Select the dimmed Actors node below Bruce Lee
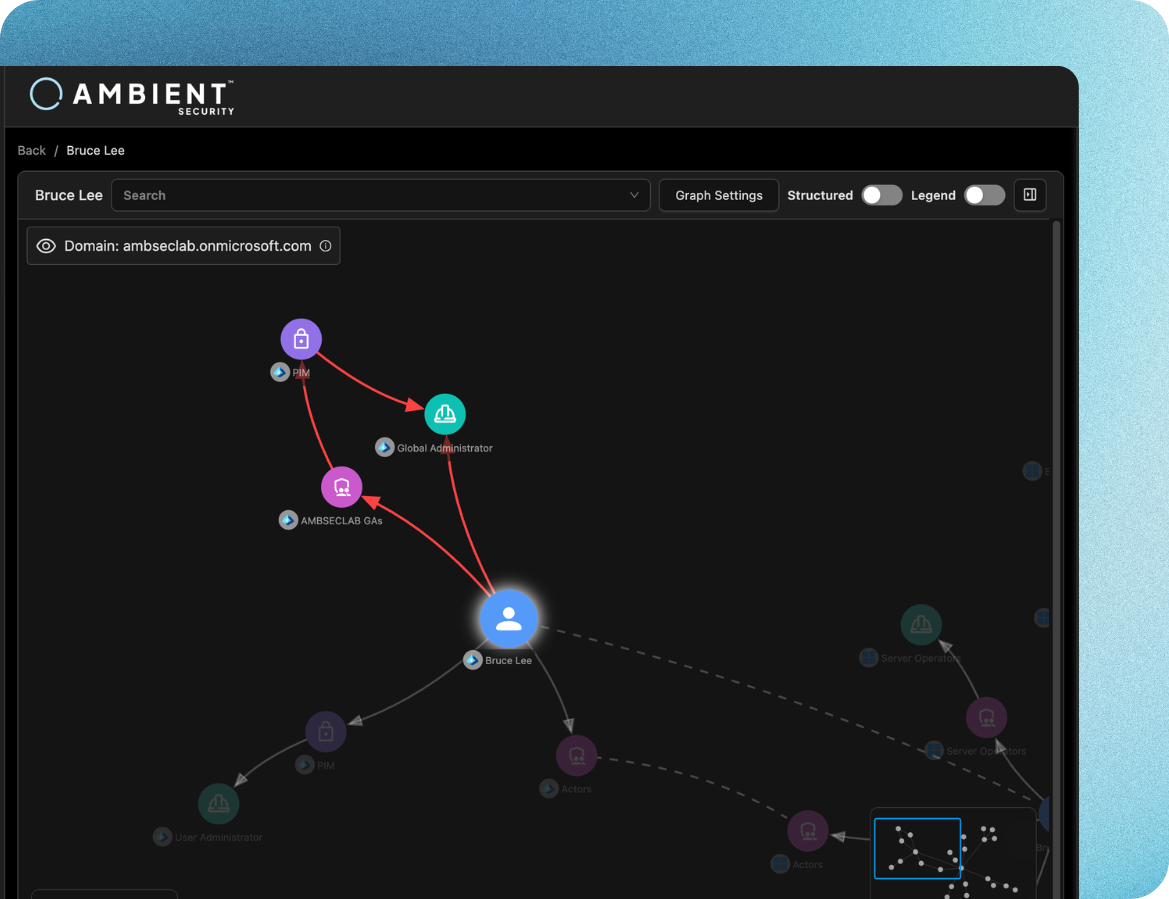The width and height of the screenshot is (1169, 899). point(576,756)
